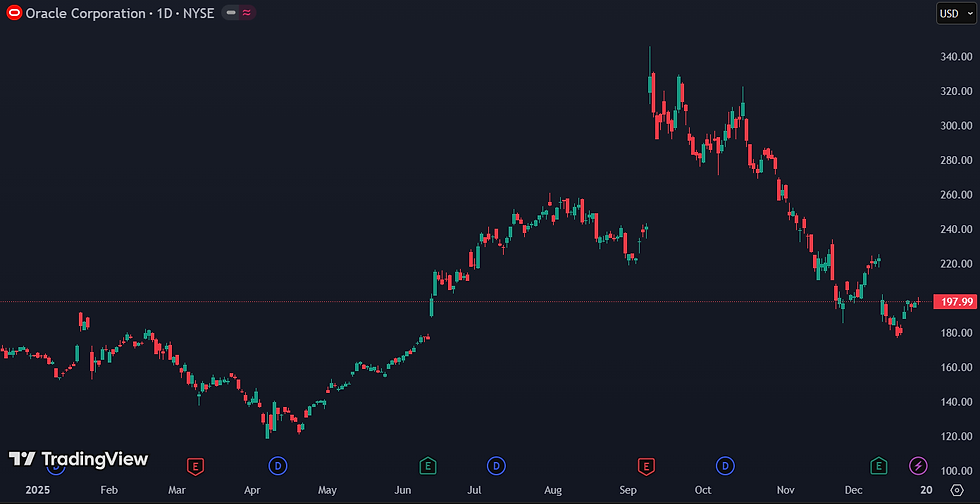Click the Sep label on time axis

(x=628, y=490)
